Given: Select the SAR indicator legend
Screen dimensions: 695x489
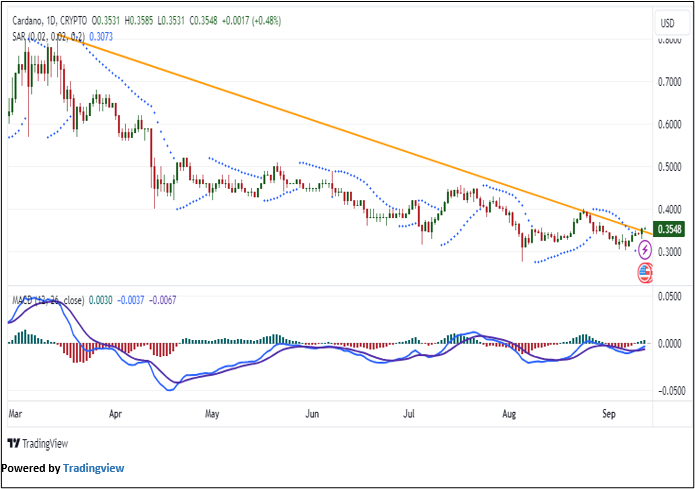Looking at the screenshot, I should click(x=48, y=36).
